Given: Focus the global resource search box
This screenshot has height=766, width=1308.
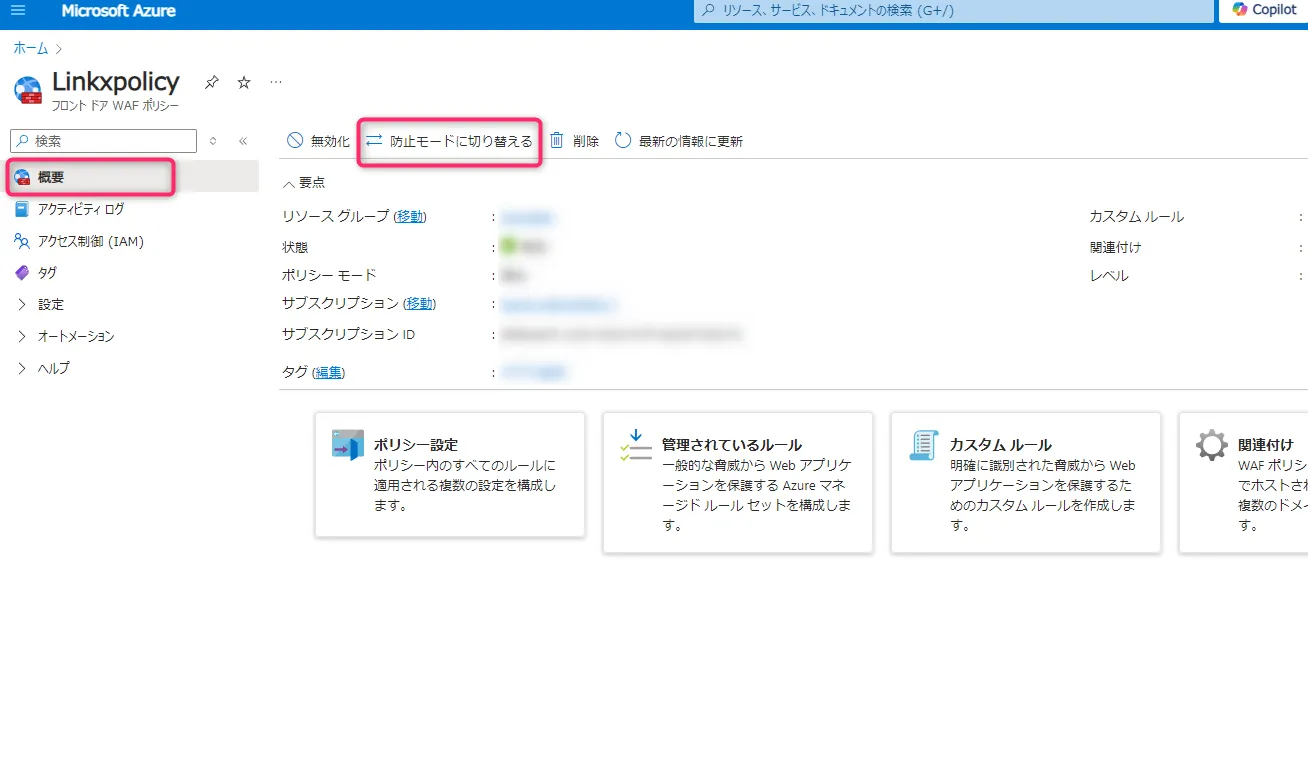Looking at the screenshot, I should 953,10.
